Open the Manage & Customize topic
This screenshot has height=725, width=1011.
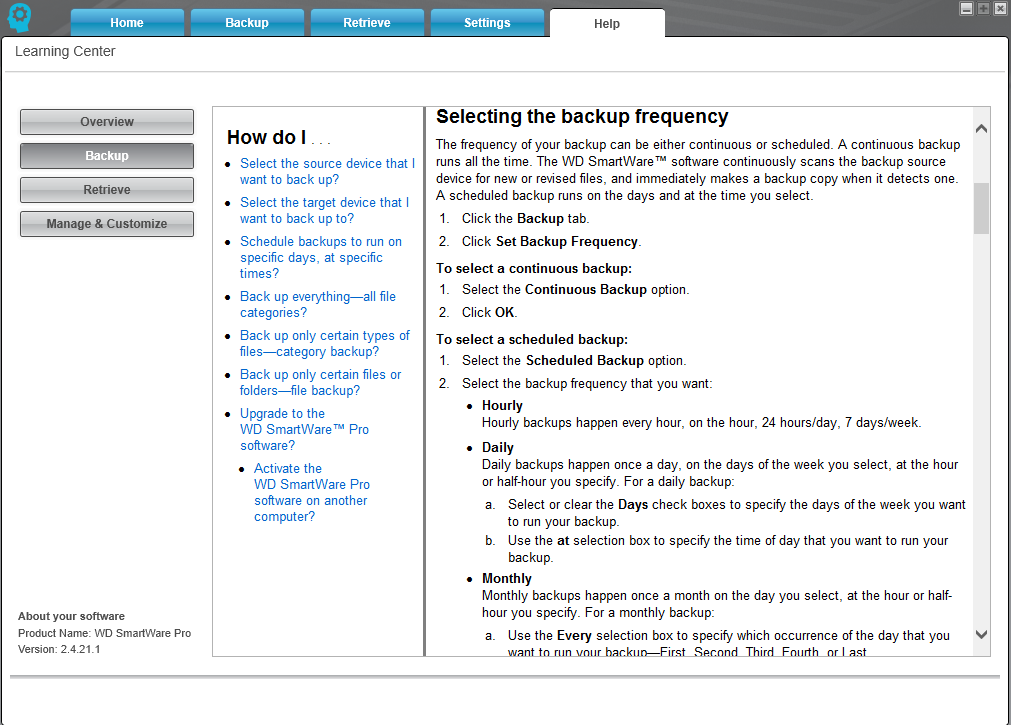pos(107,224)
